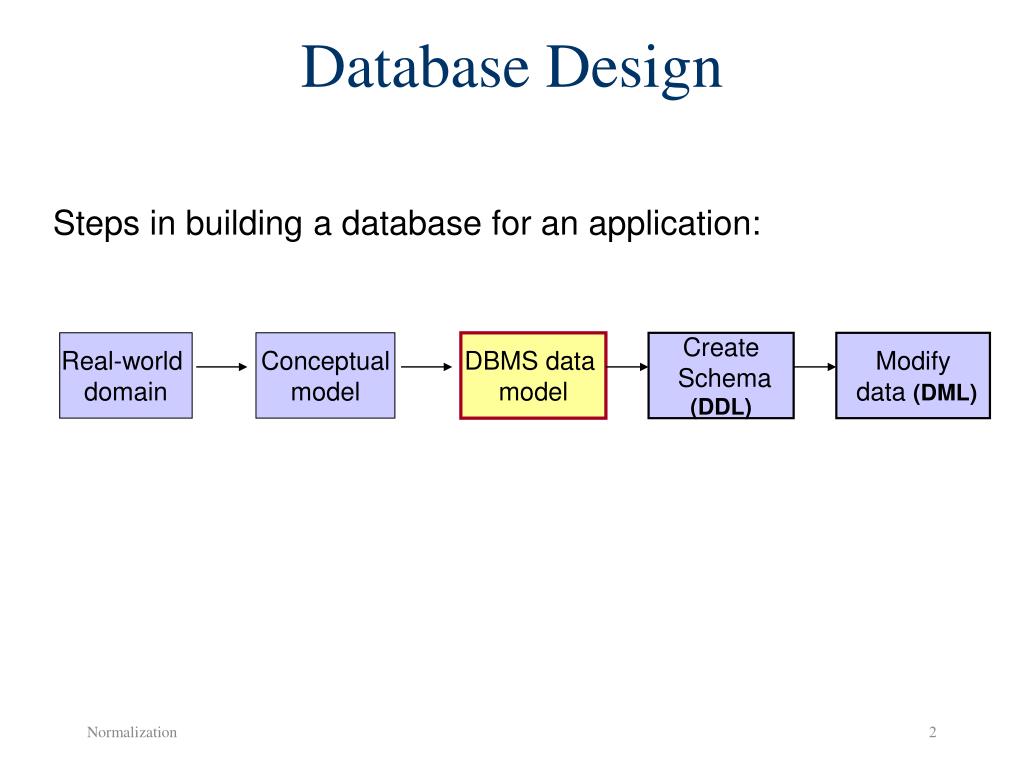Click the slide number 2
Viewport: 1024px width, 768px height.
pyautogui.click(x=933, y=732)
